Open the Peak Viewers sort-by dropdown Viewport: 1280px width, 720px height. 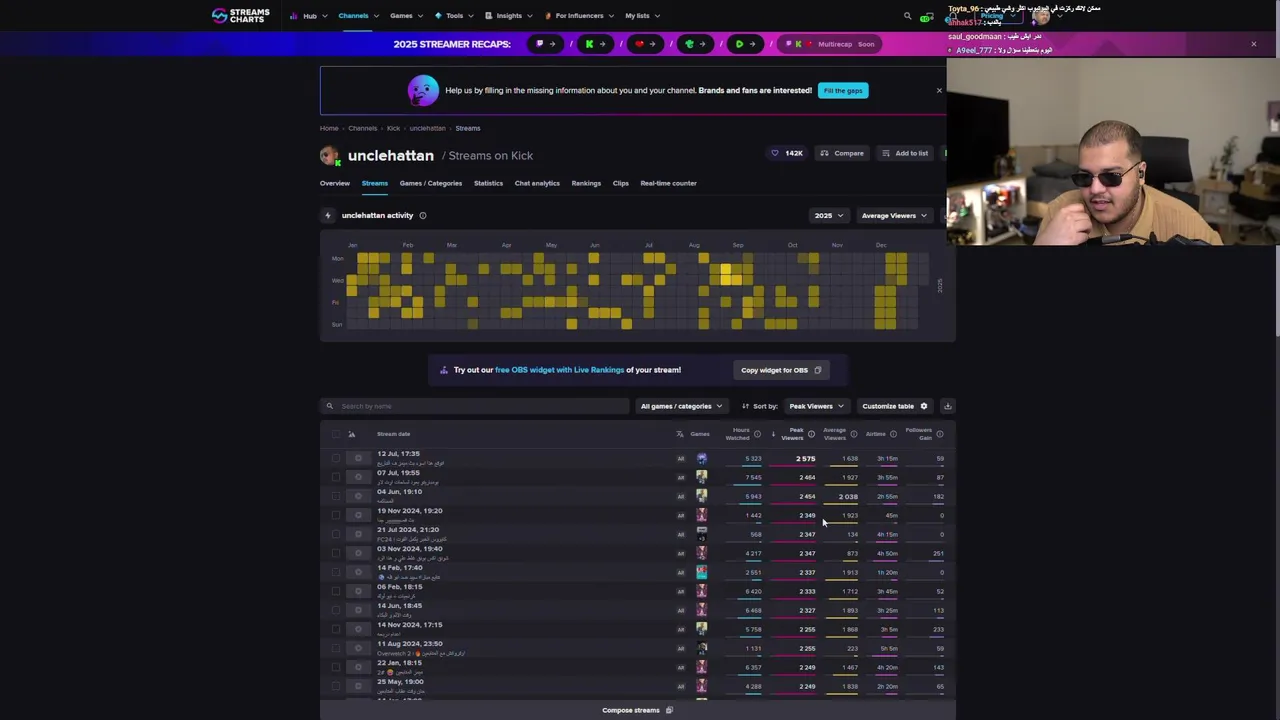(816, 406)
